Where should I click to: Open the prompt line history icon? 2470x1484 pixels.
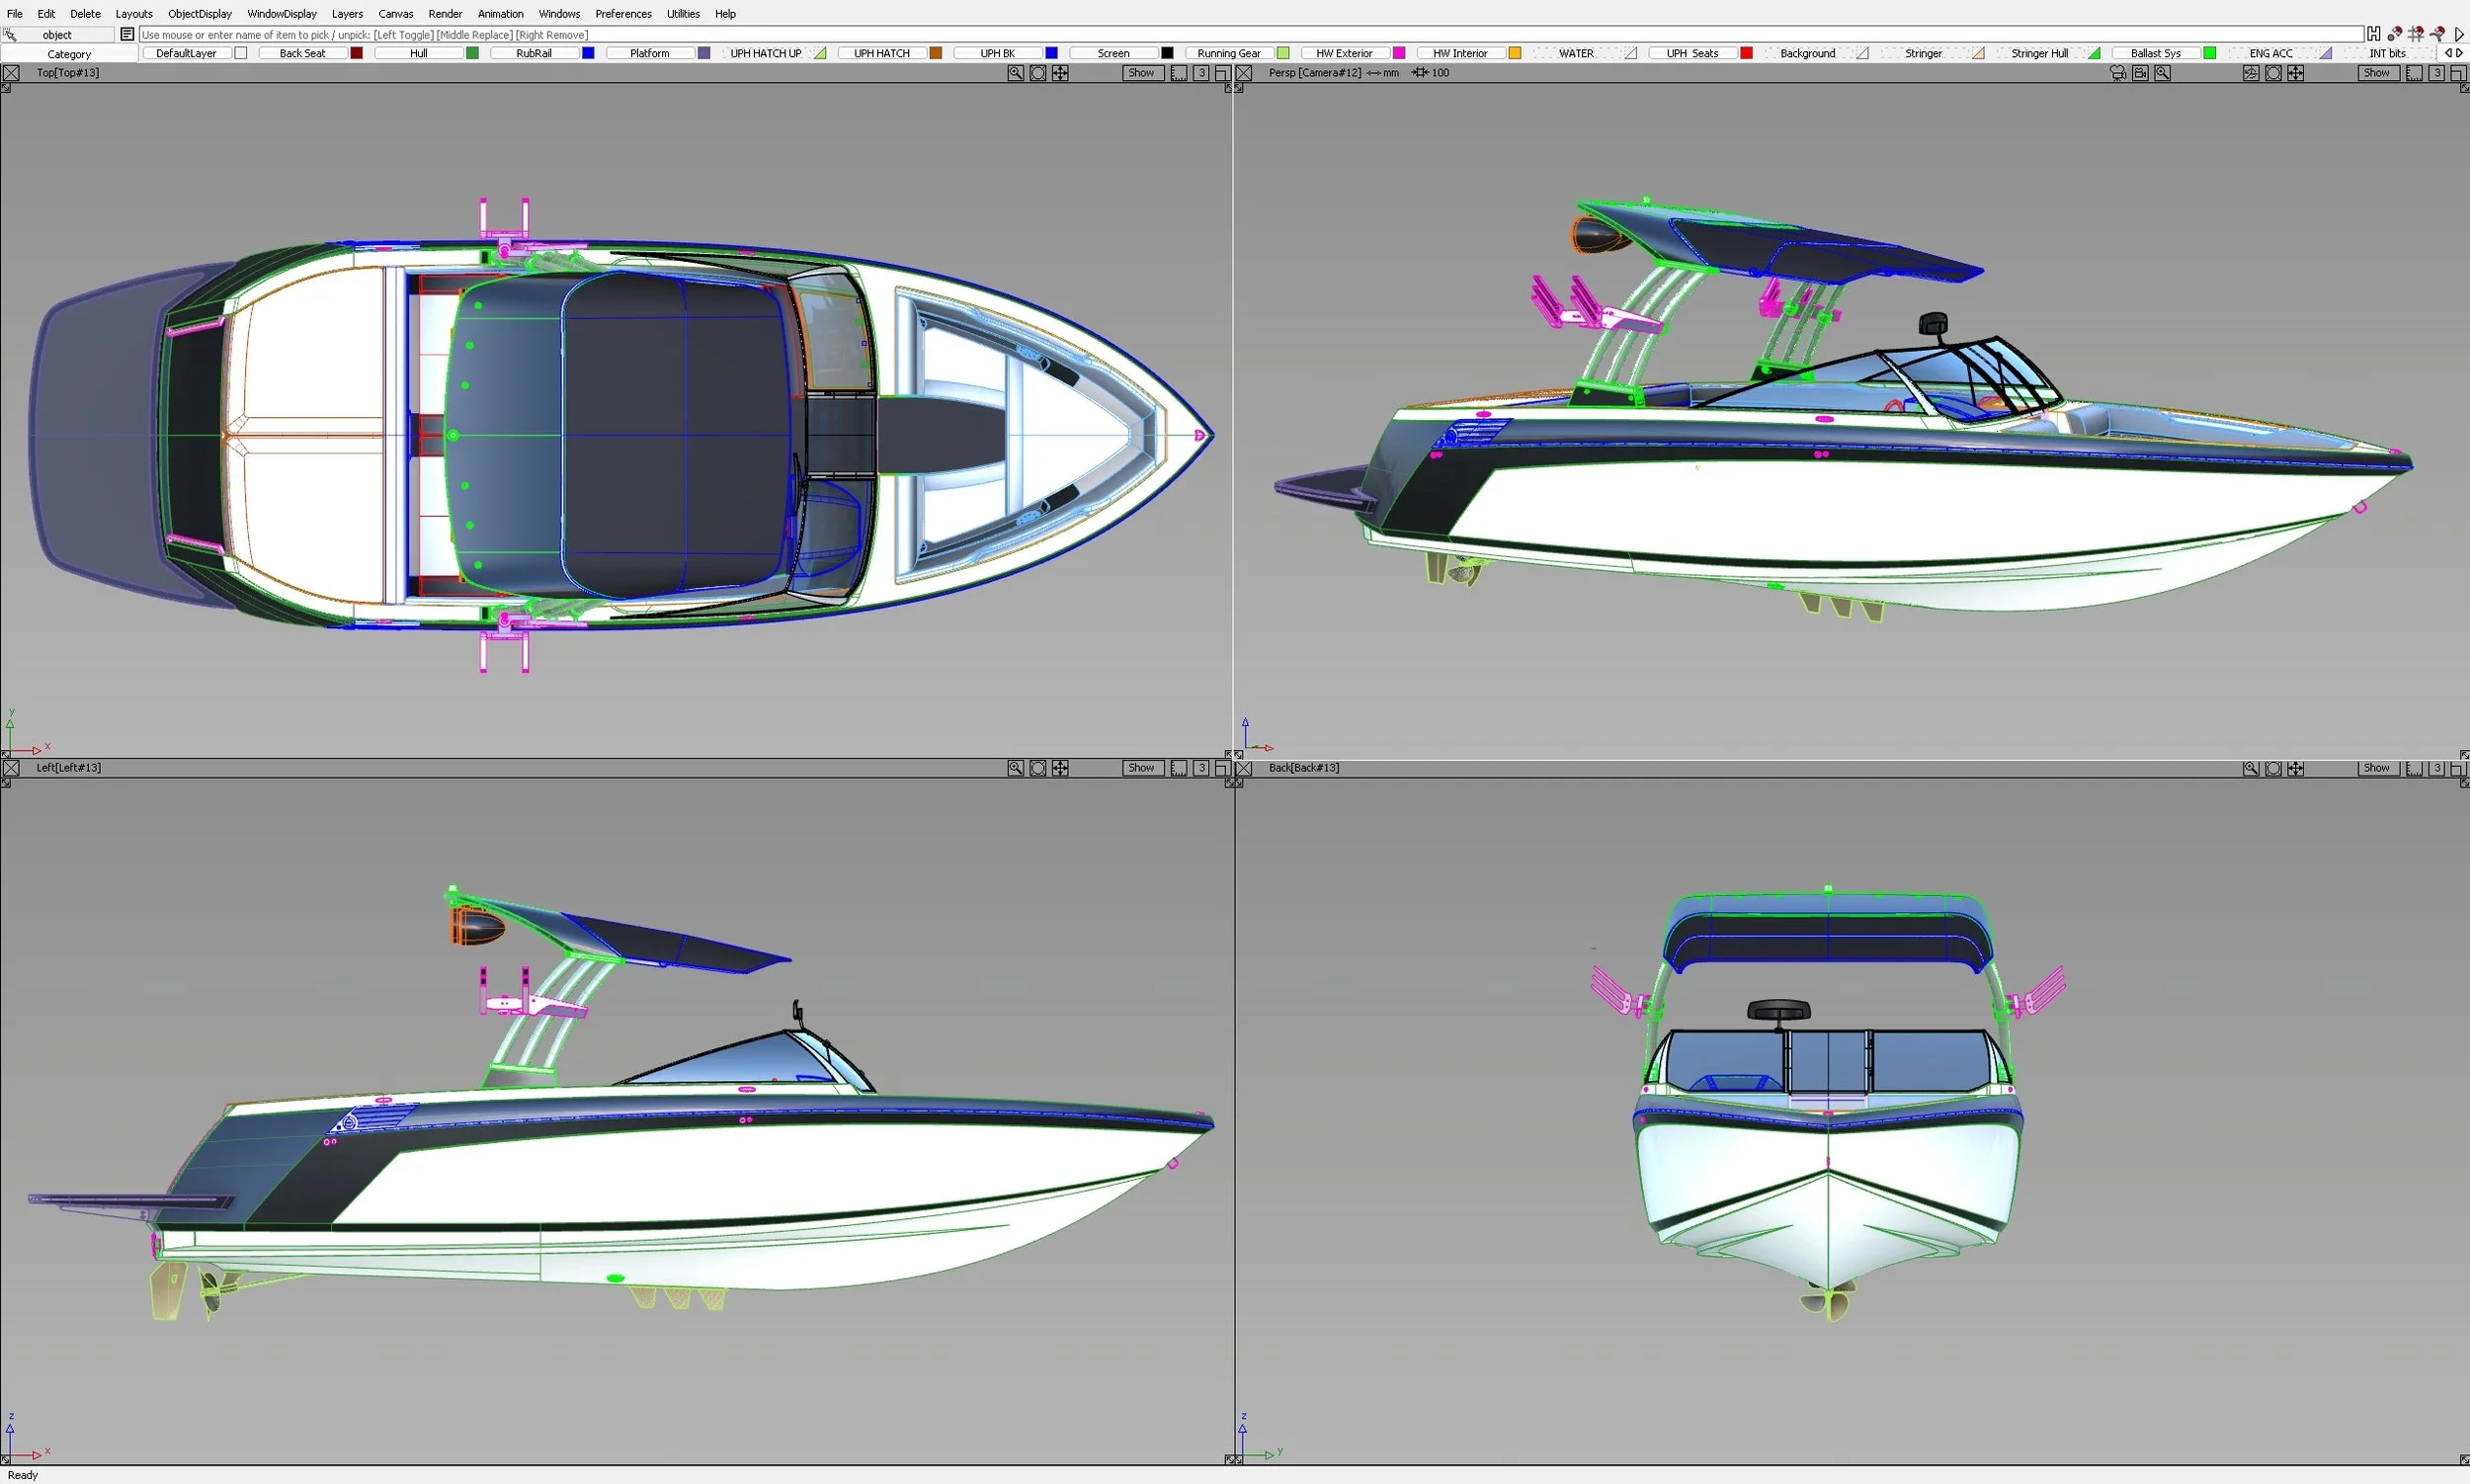click(127, 34)
